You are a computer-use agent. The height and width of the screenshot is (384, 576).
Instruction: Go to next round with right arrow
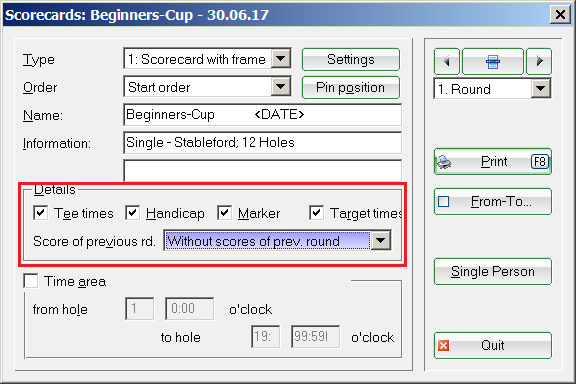click(x=539, y=61)
